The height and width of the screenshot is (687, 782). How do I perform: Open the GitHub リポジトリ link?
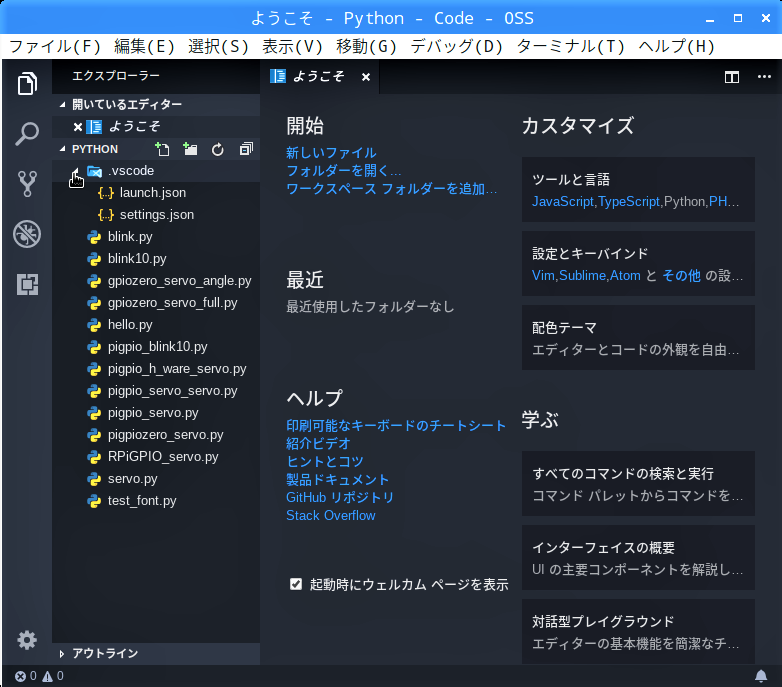click(340, 497)
